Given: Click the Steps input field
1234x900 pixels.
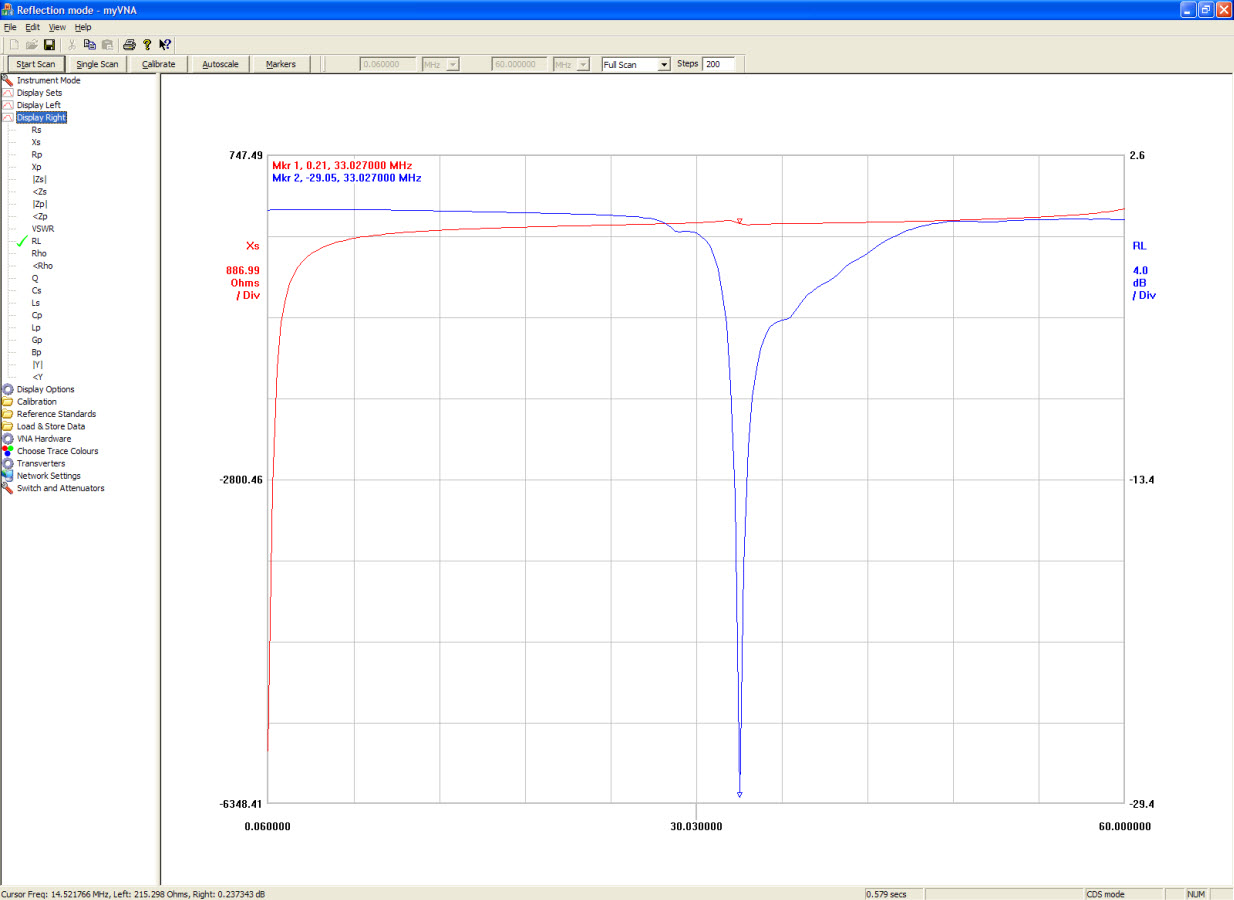Looking at the screenshot, I should 718,64.
